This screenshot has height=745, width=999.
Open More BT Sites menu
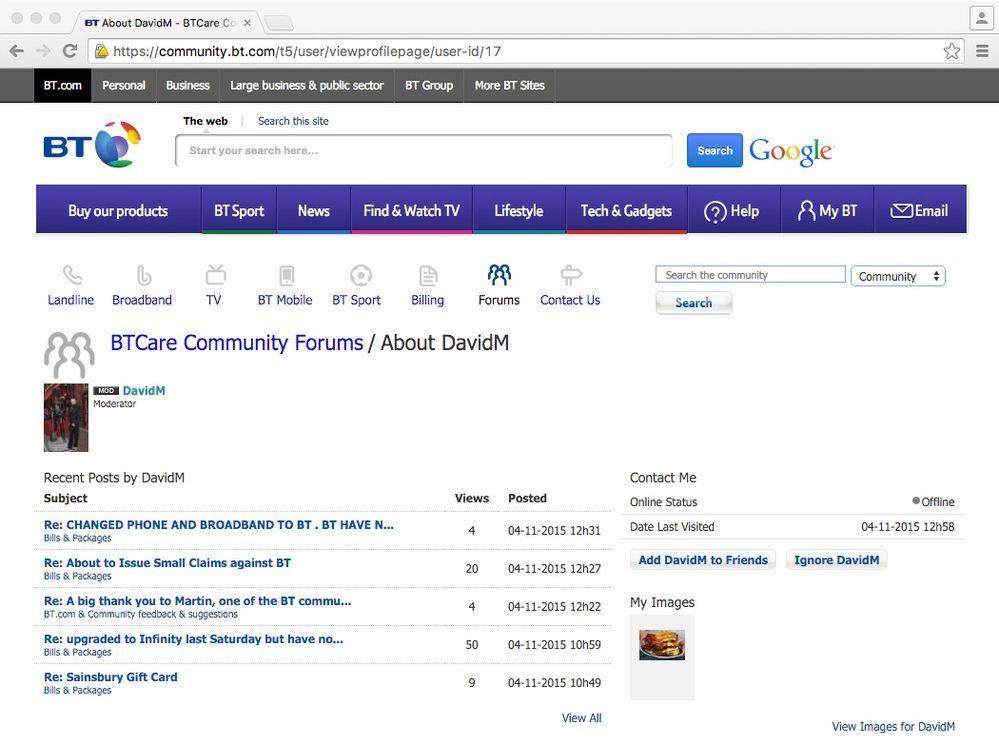pos(510,85)
